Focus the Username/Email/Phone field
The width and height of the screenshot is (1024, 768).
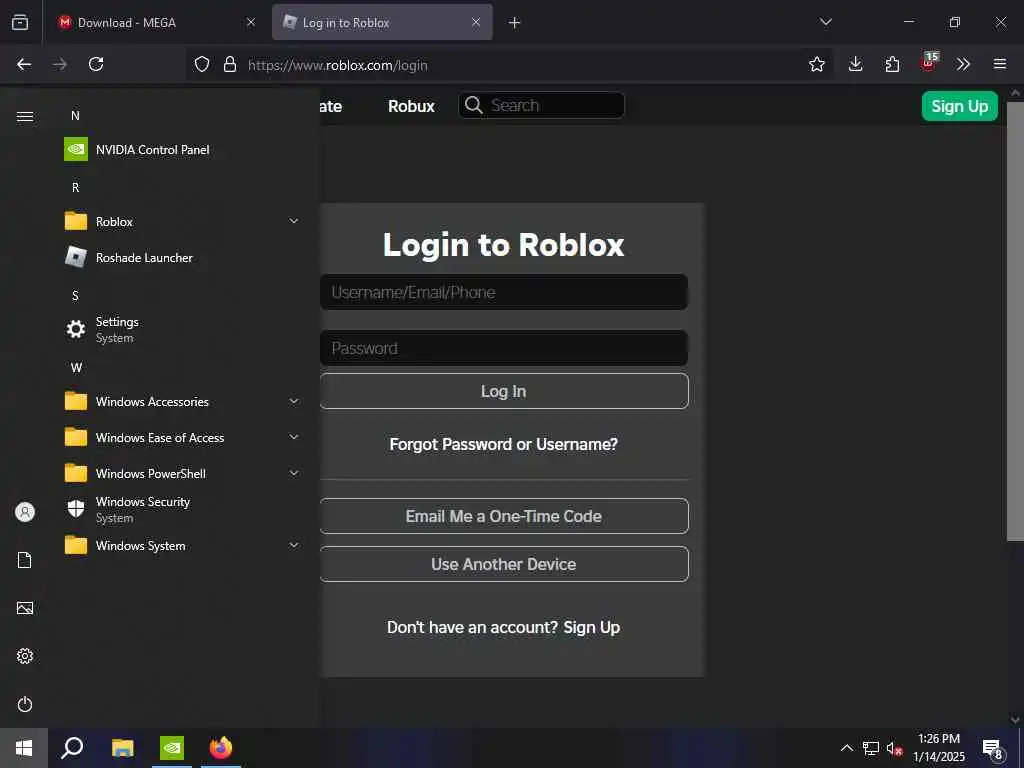(x=504, y=292)
